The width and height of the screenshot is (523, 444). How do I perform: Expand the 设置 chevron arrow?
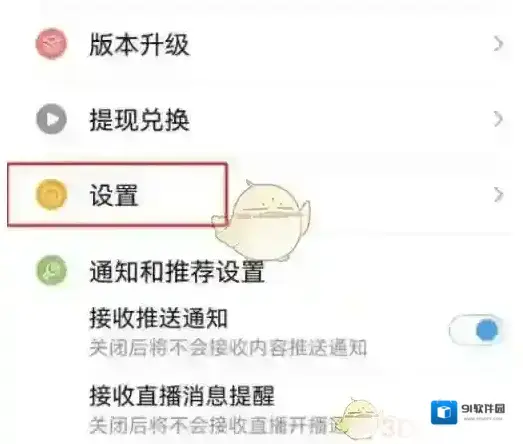pyautogui.click(x=498, y=194)
